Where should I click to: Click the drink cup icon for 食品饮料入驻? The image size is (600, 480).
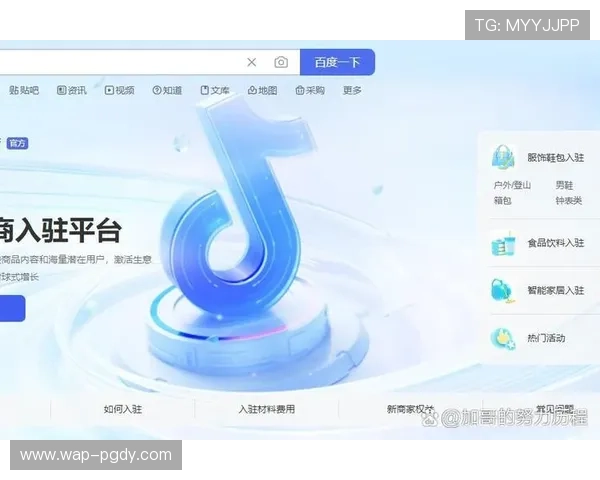point(503,243)
